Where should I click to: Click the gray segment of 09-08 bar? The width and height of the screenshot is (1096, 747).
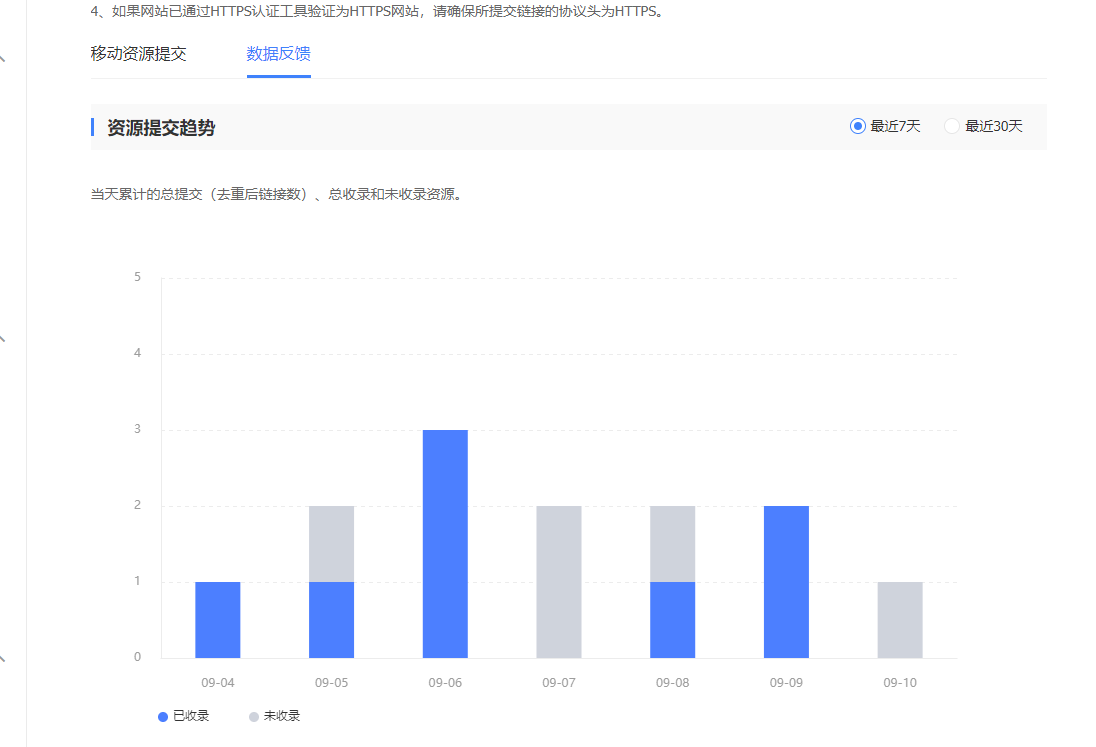(672, 544)
